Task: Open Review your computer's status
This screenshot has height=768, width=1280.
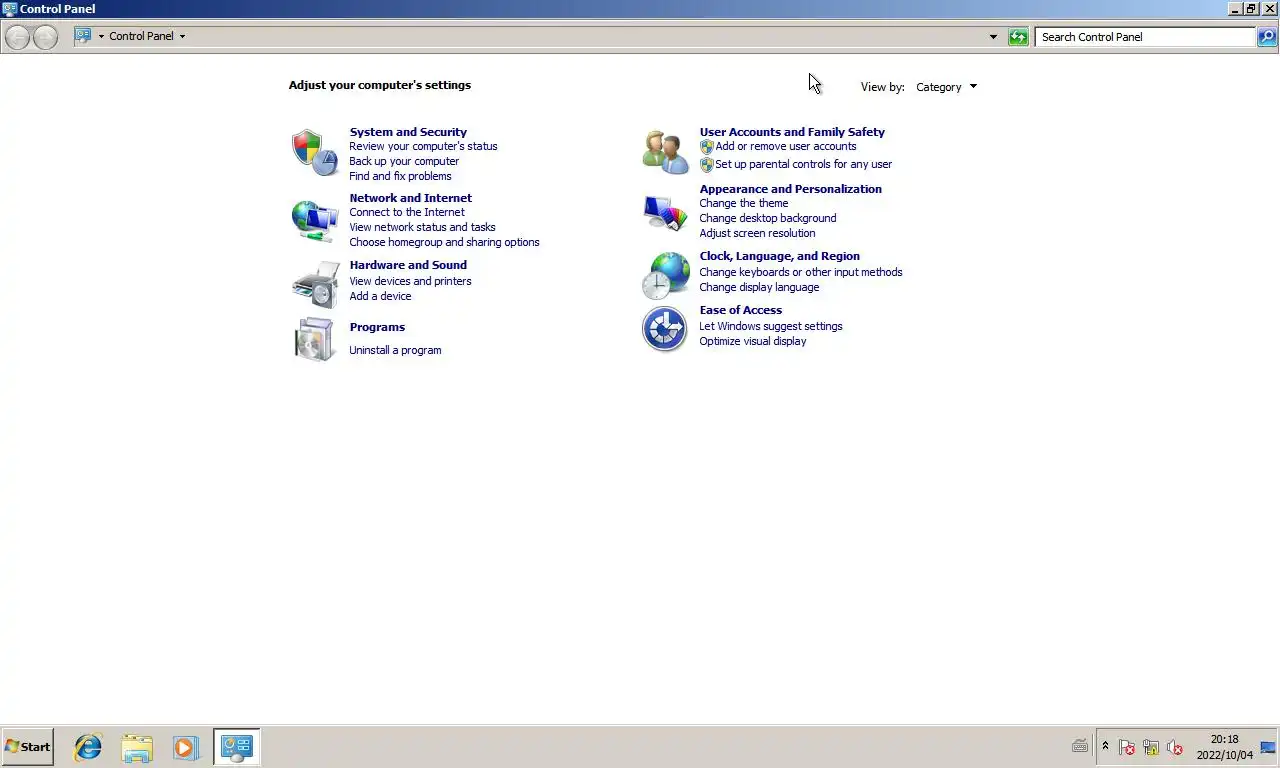Action: point(423,146)
